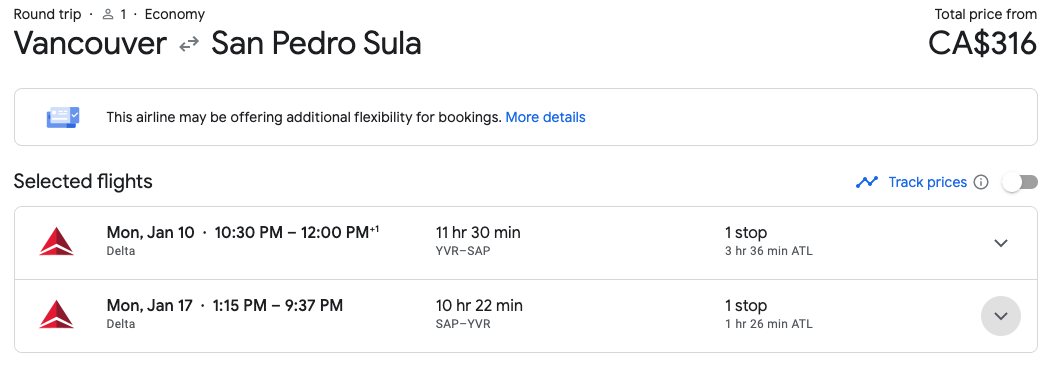Click the CA$316 total price

click(982, 44)
